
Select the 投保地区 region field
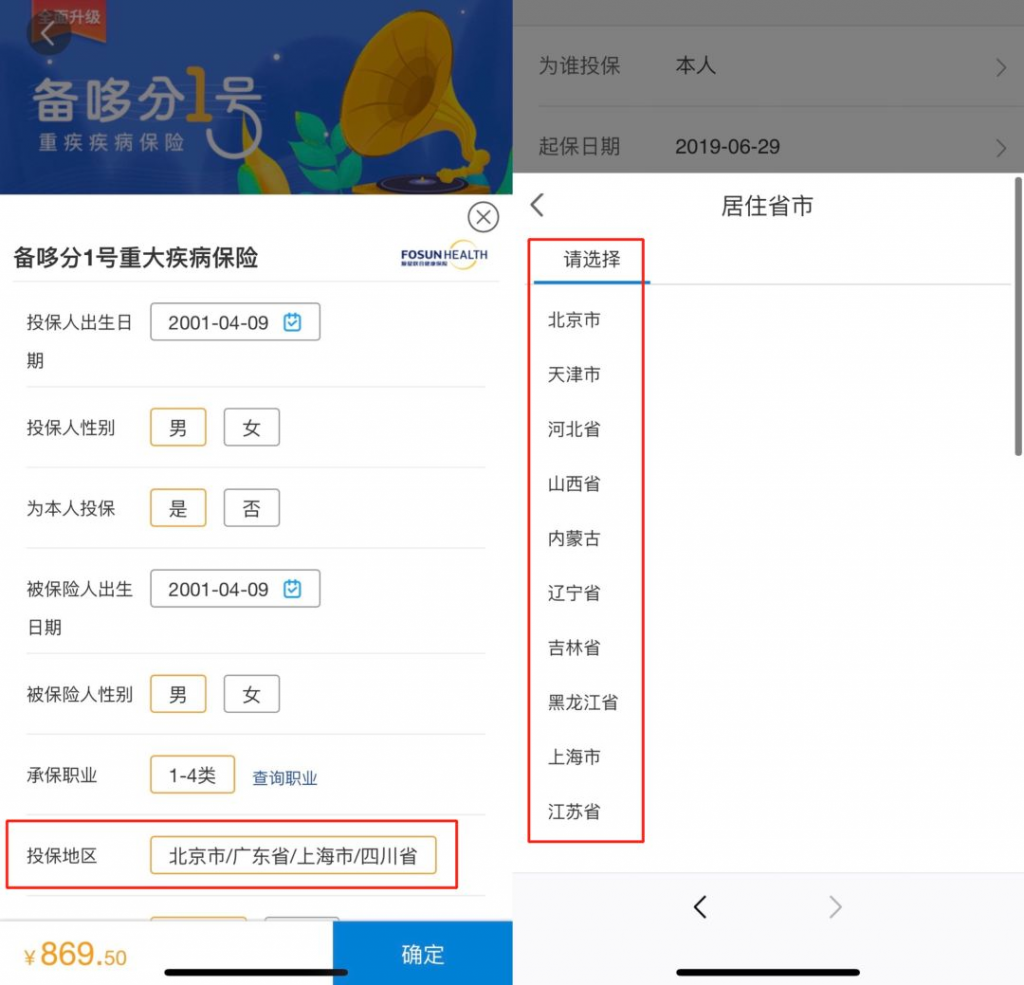(293, 855)
